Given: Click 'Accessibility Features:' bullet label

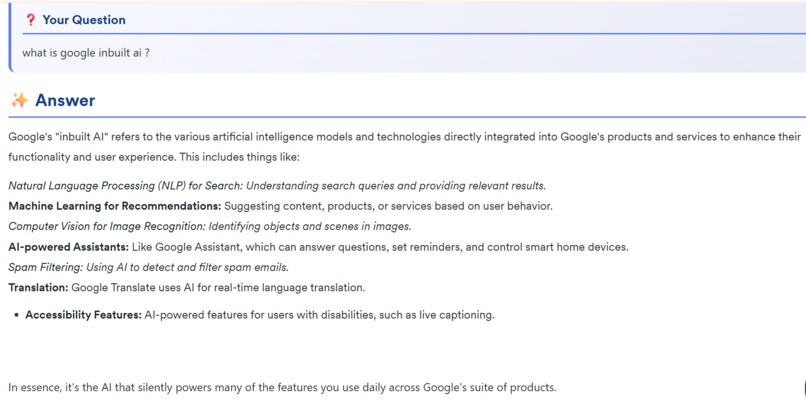Looking at the screenshot, I should (x=83, y=315).
